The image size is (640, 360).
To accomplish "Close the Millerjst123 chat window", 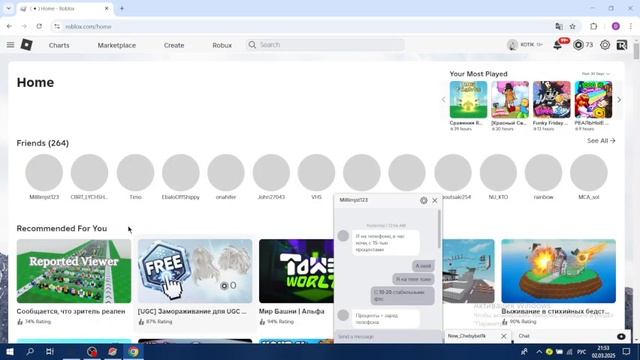I will (x=435, y=200).
